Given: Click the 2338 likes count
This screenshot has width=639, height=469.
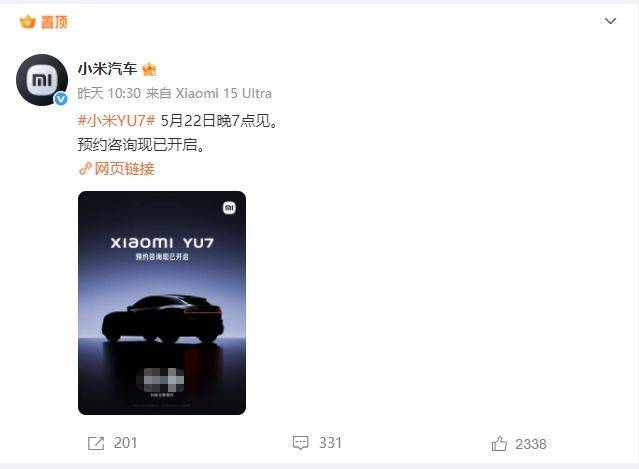Looking at the screenshot, I should click(x=531, y=444).
